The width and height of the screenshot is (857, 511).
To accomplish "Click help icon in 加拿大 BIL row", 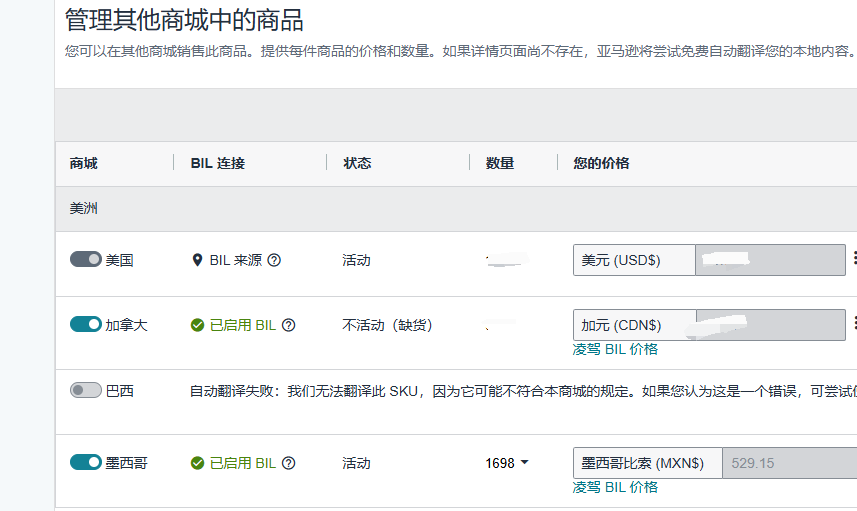I will tap(289, 325).
